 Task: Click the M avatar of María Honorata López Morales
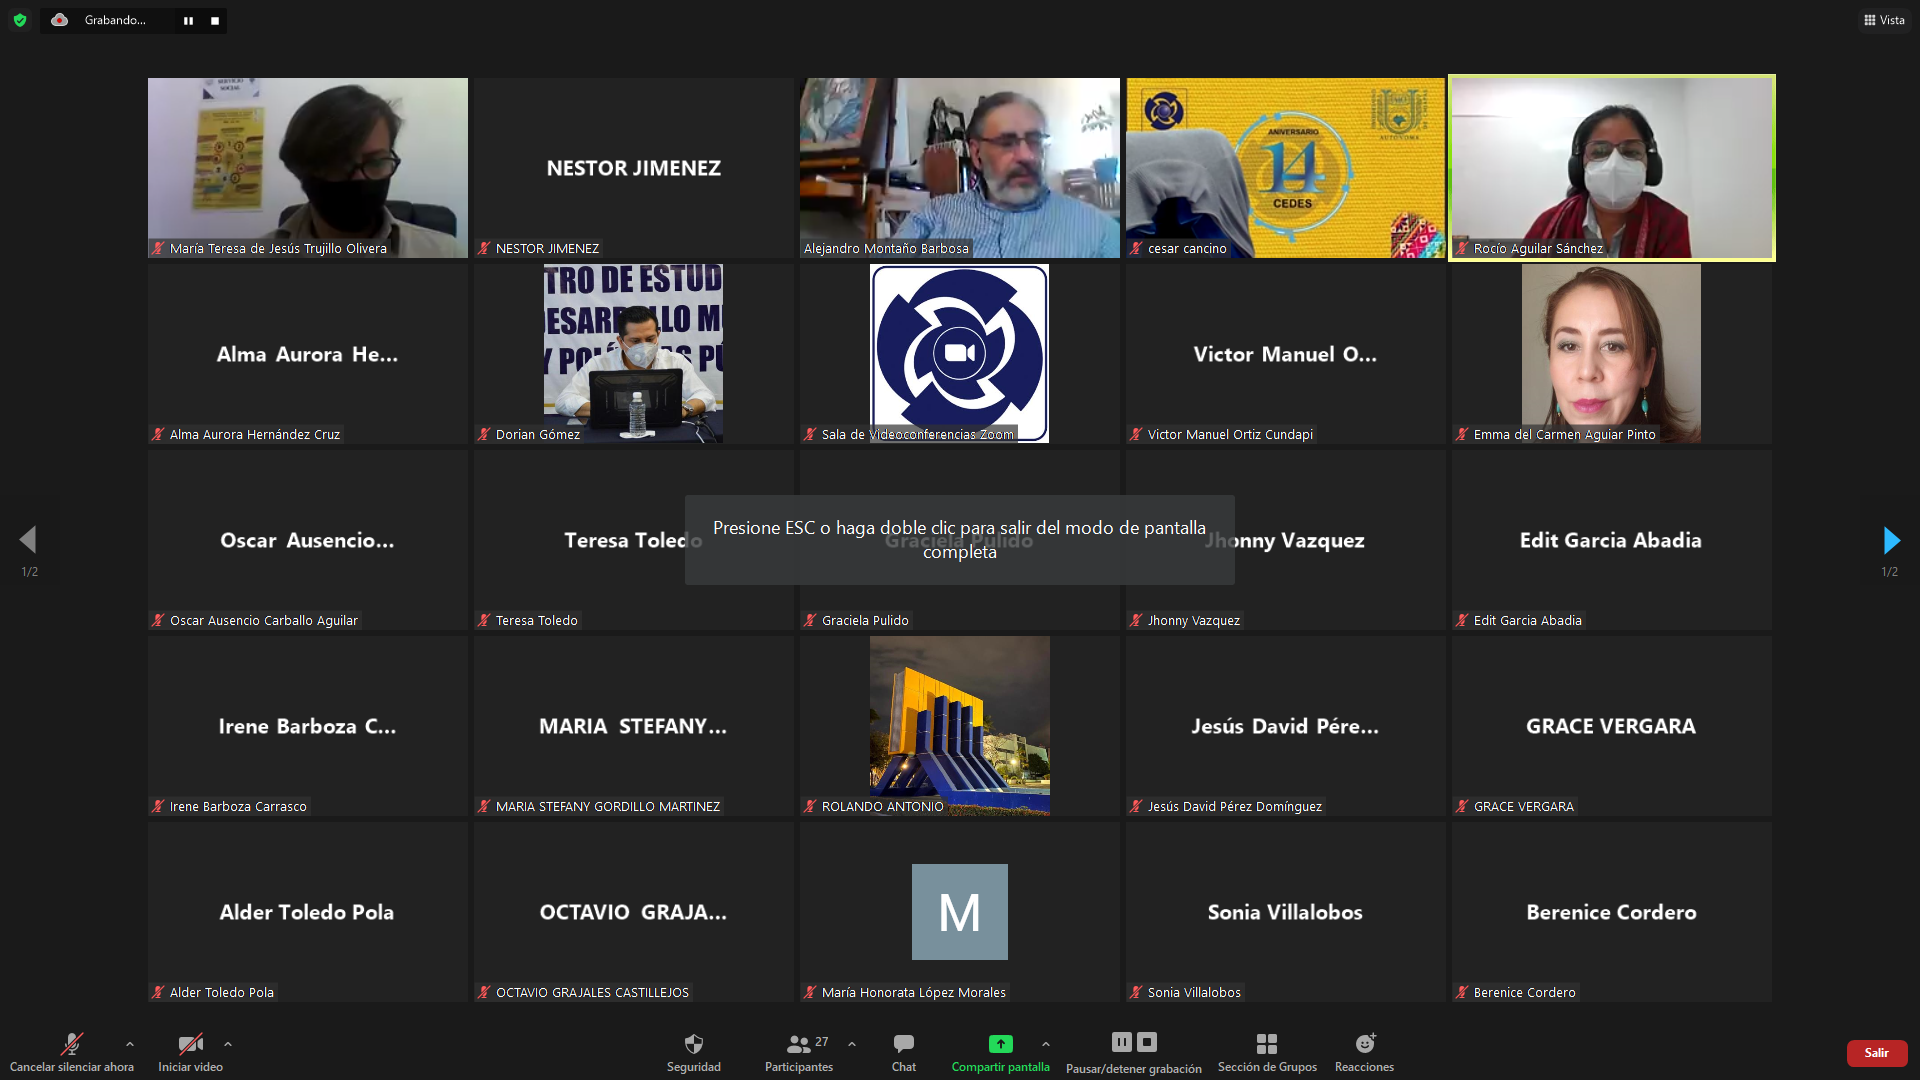click(960, 912)
